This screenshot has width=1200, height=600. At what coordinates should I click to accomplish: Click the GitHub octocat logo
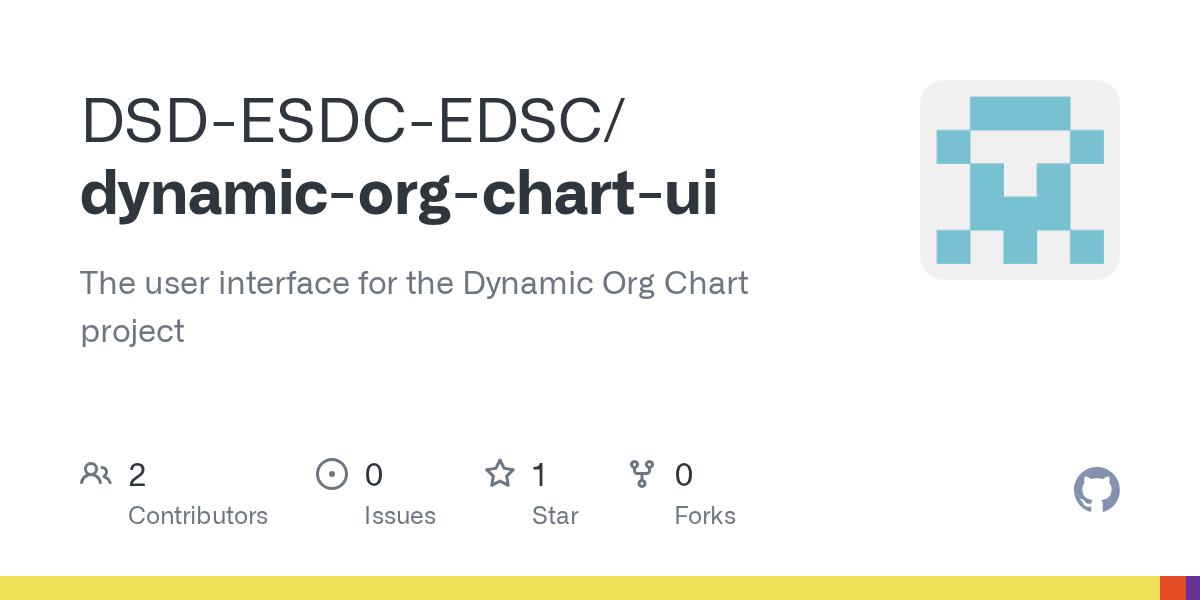pyautogui.click(x=1097, y=490)
